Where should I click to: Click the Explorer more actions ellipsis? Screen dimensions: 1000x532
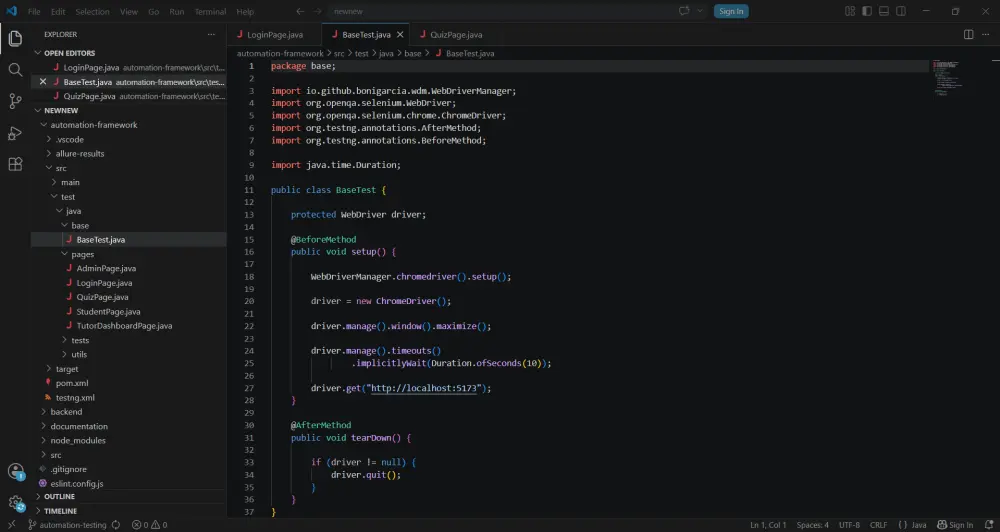(x=211, y=34)
